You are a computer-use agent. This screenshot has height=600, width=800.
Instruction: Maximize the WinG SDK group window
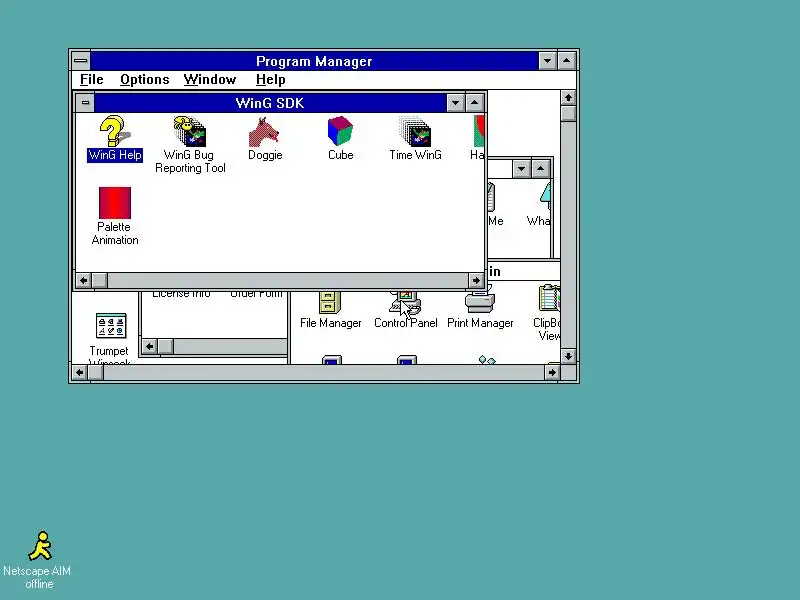tap(474, 103)
